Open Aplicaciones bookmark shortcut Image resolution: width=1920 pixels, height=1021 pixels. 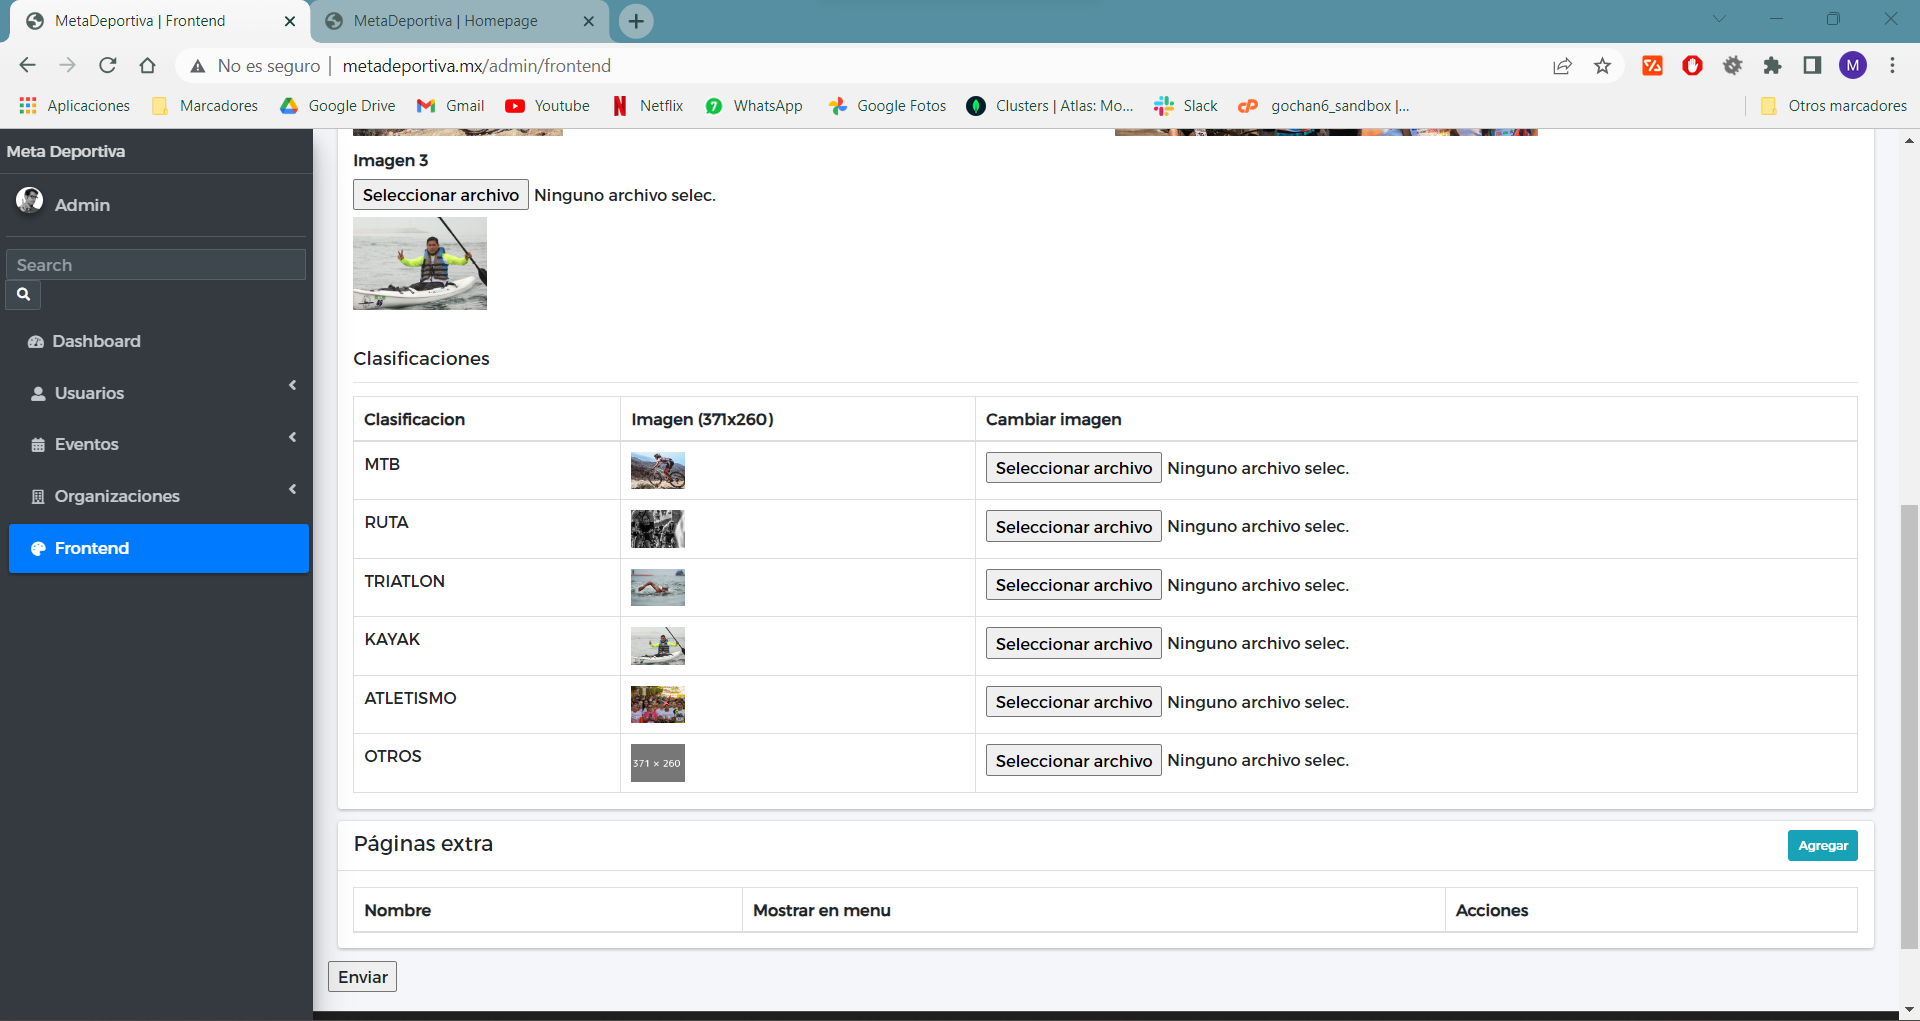point(75,106)
